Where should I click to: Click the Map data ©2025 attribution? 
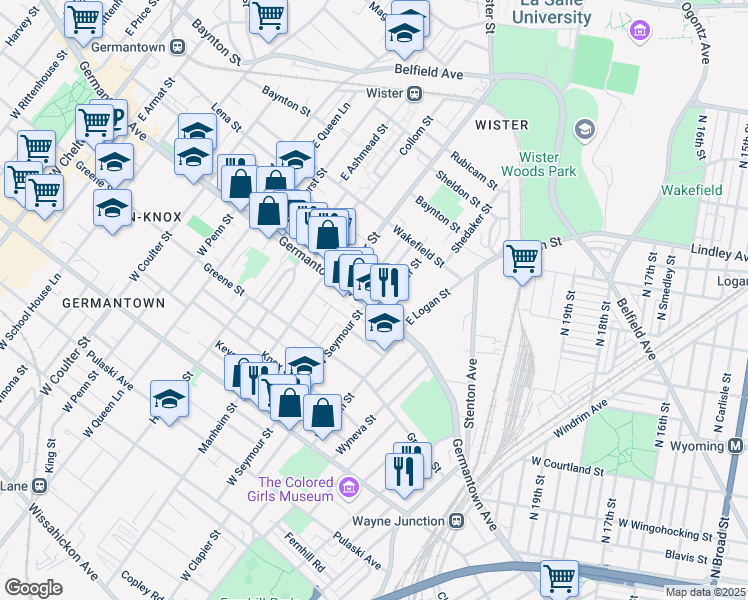pos(706,592)
